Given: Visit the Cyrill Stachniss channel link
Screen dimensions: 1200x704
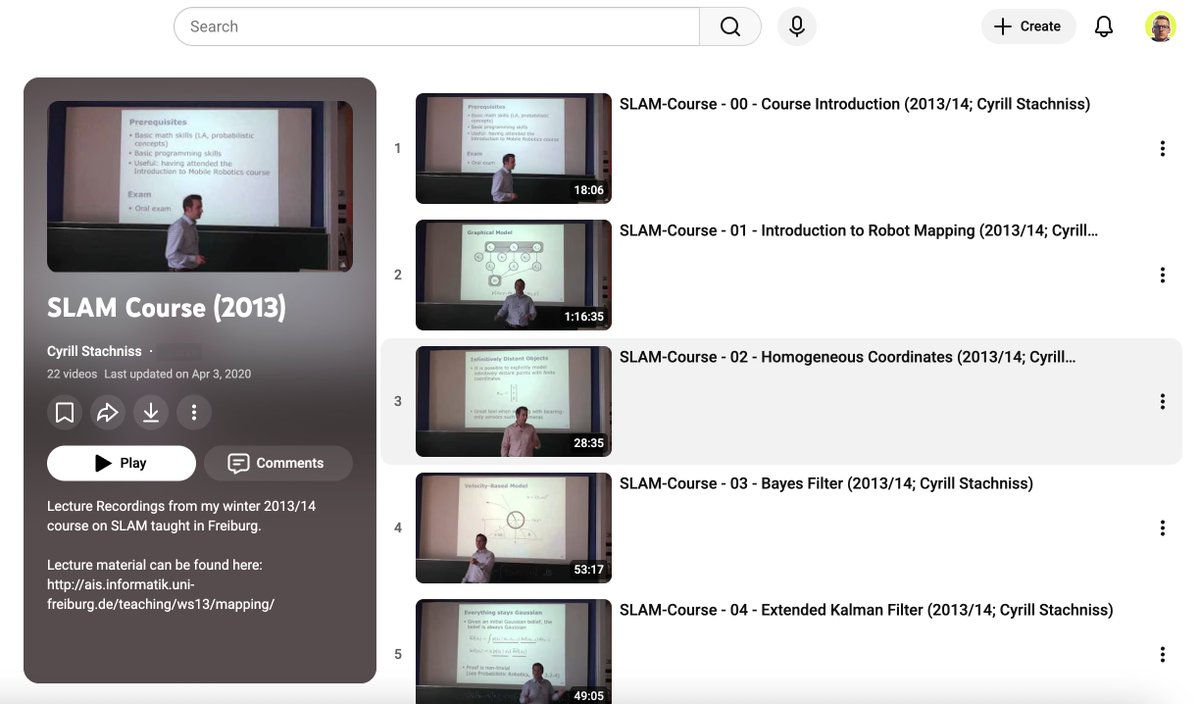Looking at the screenshot, I should click(94, 350).
